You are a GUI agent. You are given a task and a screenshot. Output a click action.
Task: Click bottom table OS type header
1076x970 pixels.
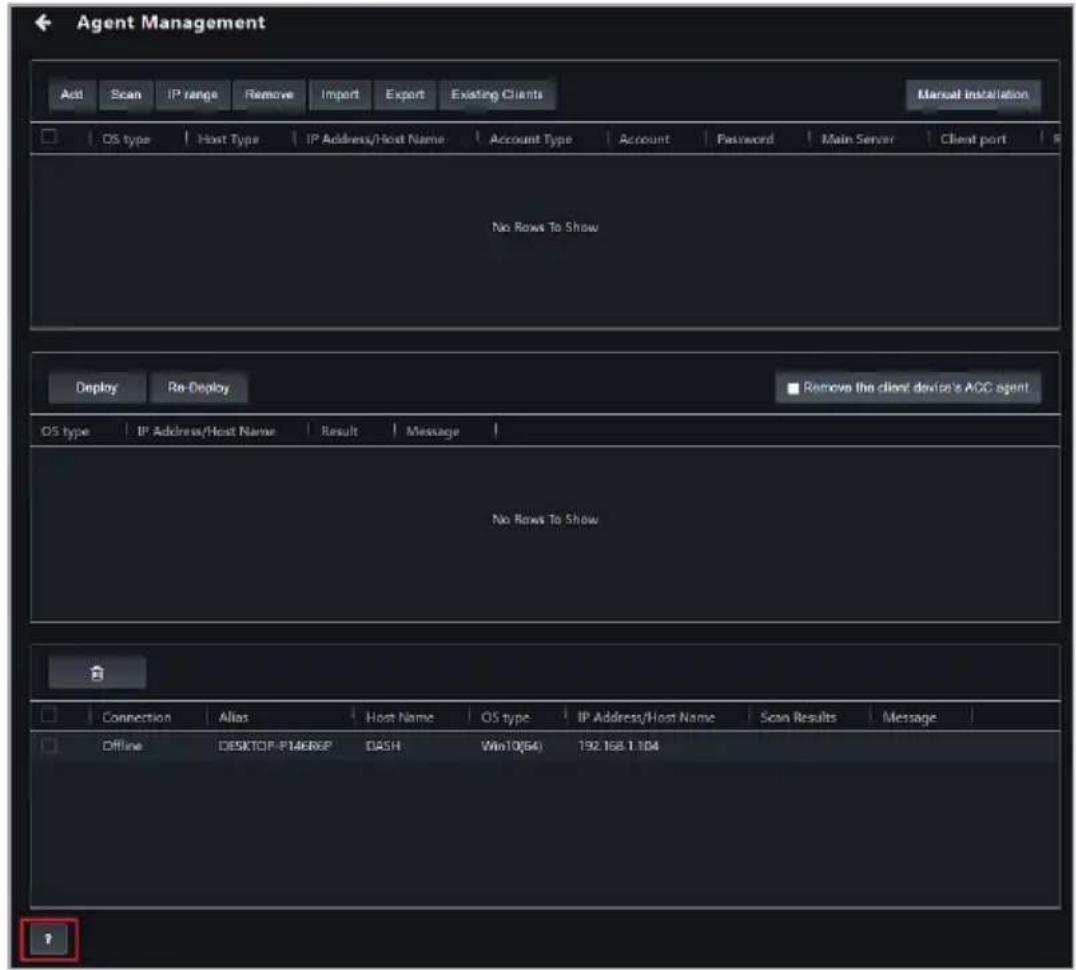pyautogui.click(x=505, y=718)
